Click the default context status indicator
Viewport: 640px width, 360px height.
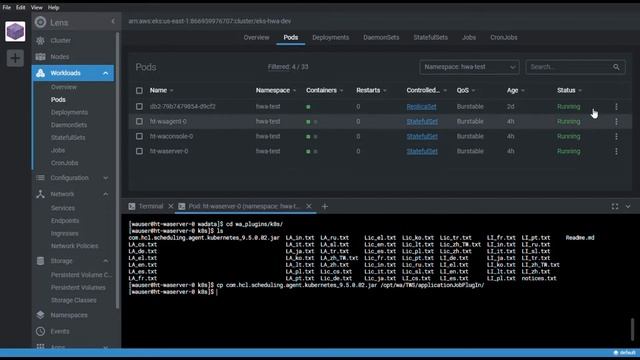tap(624, 353)
